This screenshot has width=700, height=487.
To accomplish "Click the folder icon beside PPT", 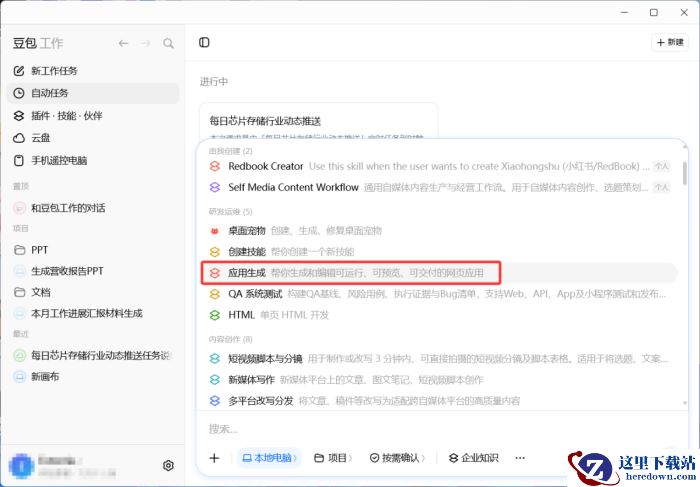I will coord(19,250).
